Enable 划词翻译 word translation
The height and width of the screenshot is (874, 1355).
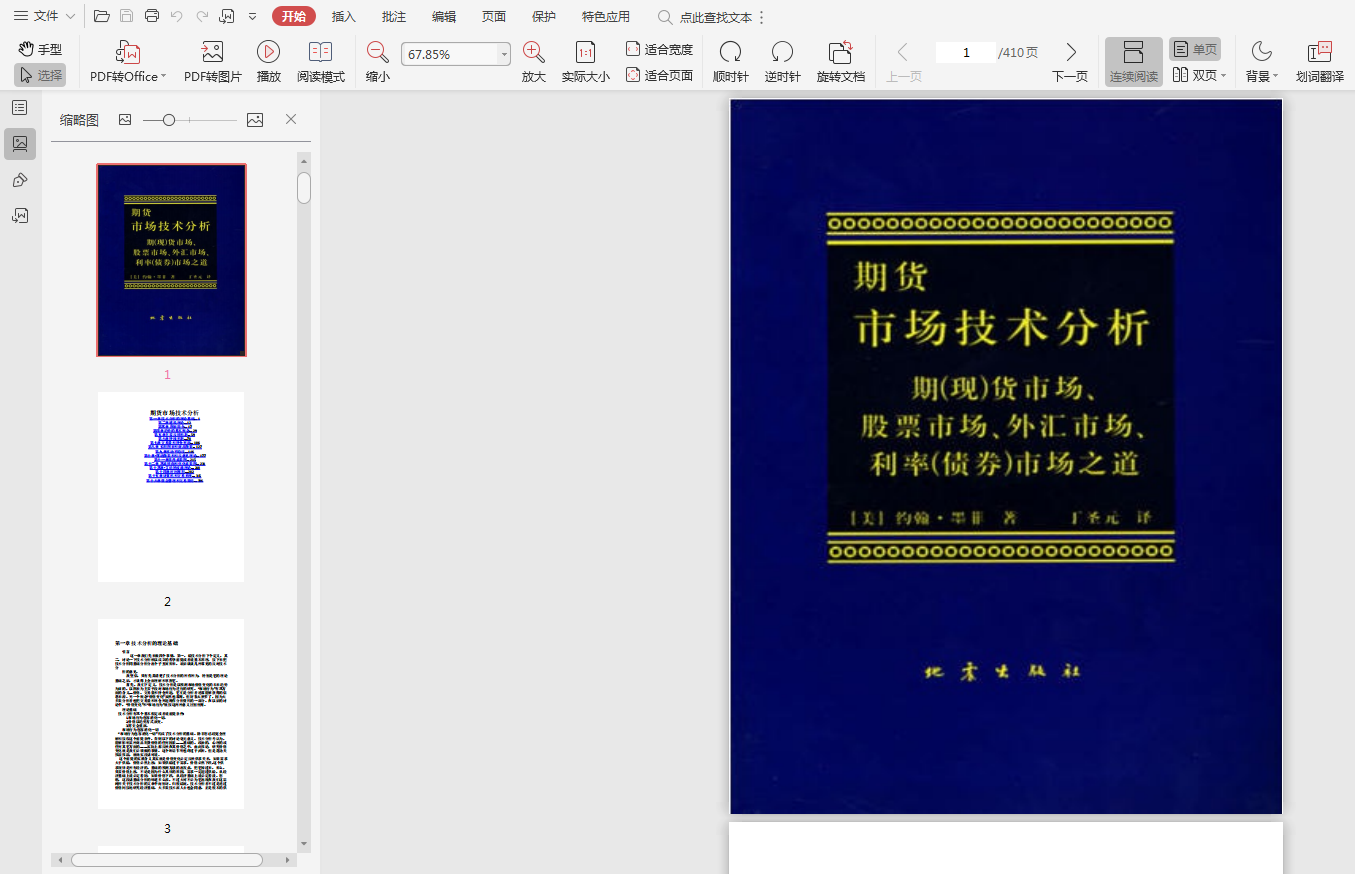(x=1320, y=62)
